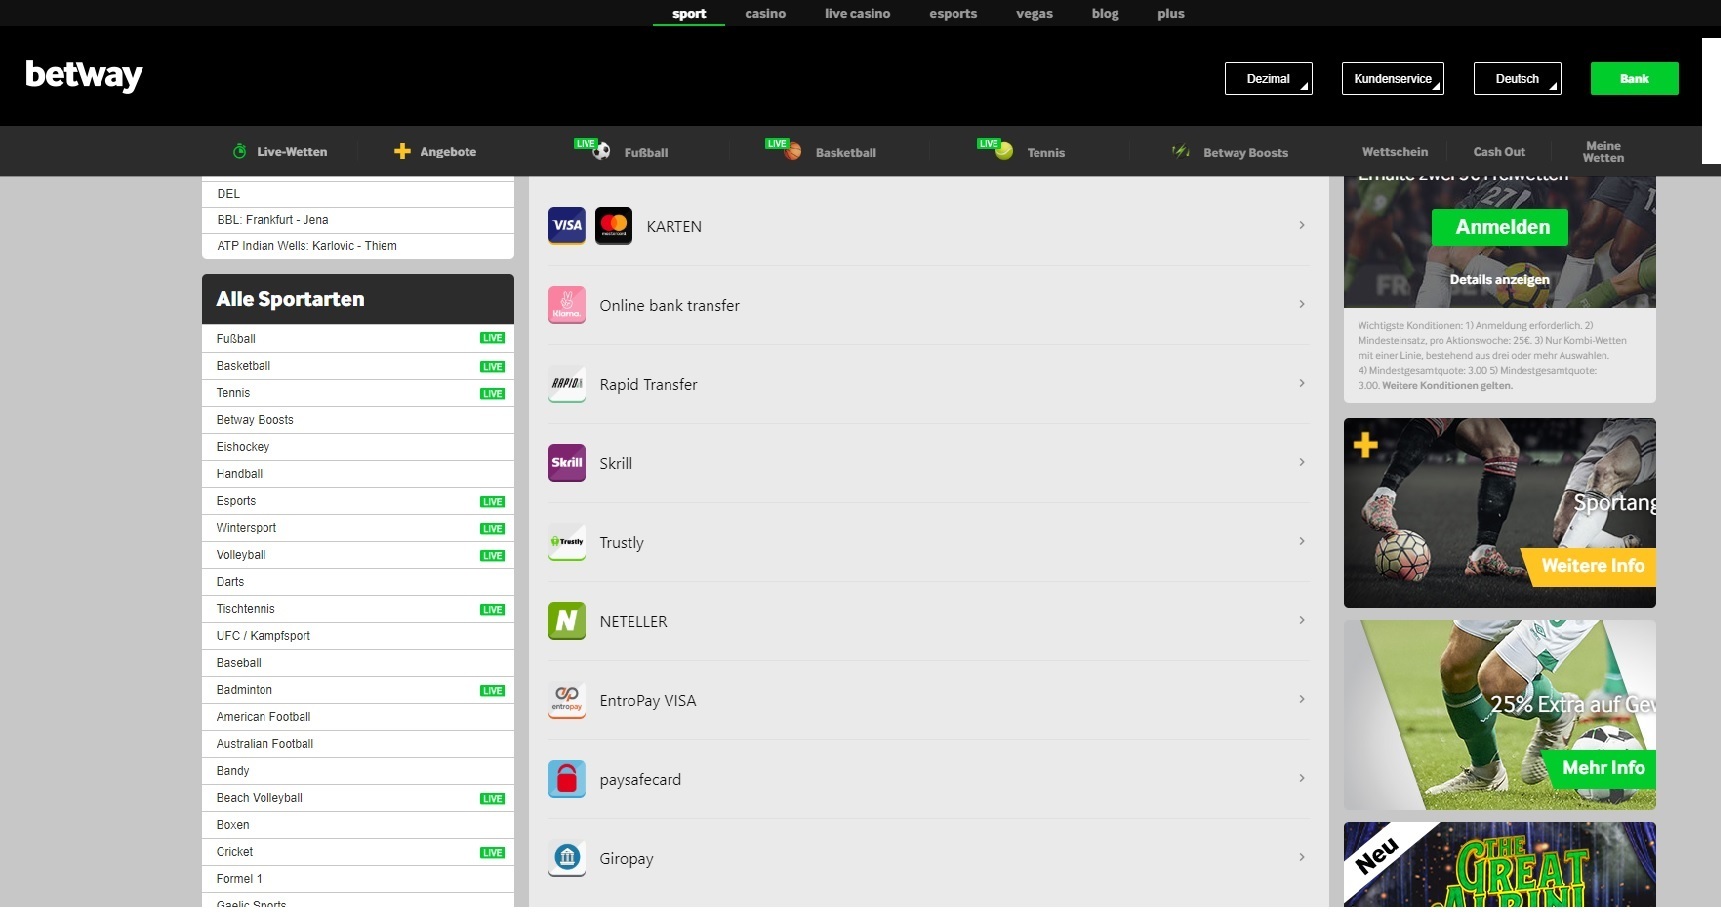Click the EntroPay logo icon
The image size is (1721, 918).
point(567,700)
